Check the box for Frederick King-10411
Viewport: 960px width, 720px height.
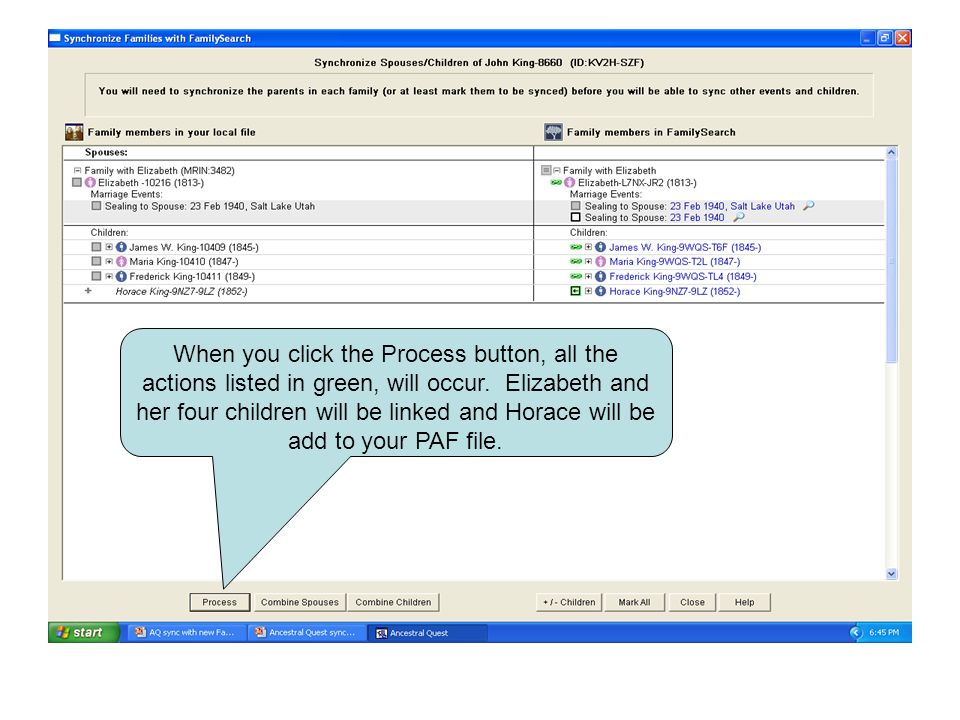tap(96, 277)
